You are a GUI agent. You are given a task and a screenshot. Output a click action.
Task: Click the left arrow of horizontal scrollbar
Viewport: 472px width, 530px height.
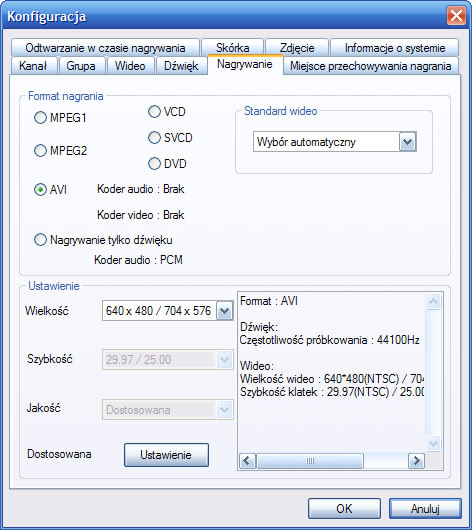pos(247,461)
